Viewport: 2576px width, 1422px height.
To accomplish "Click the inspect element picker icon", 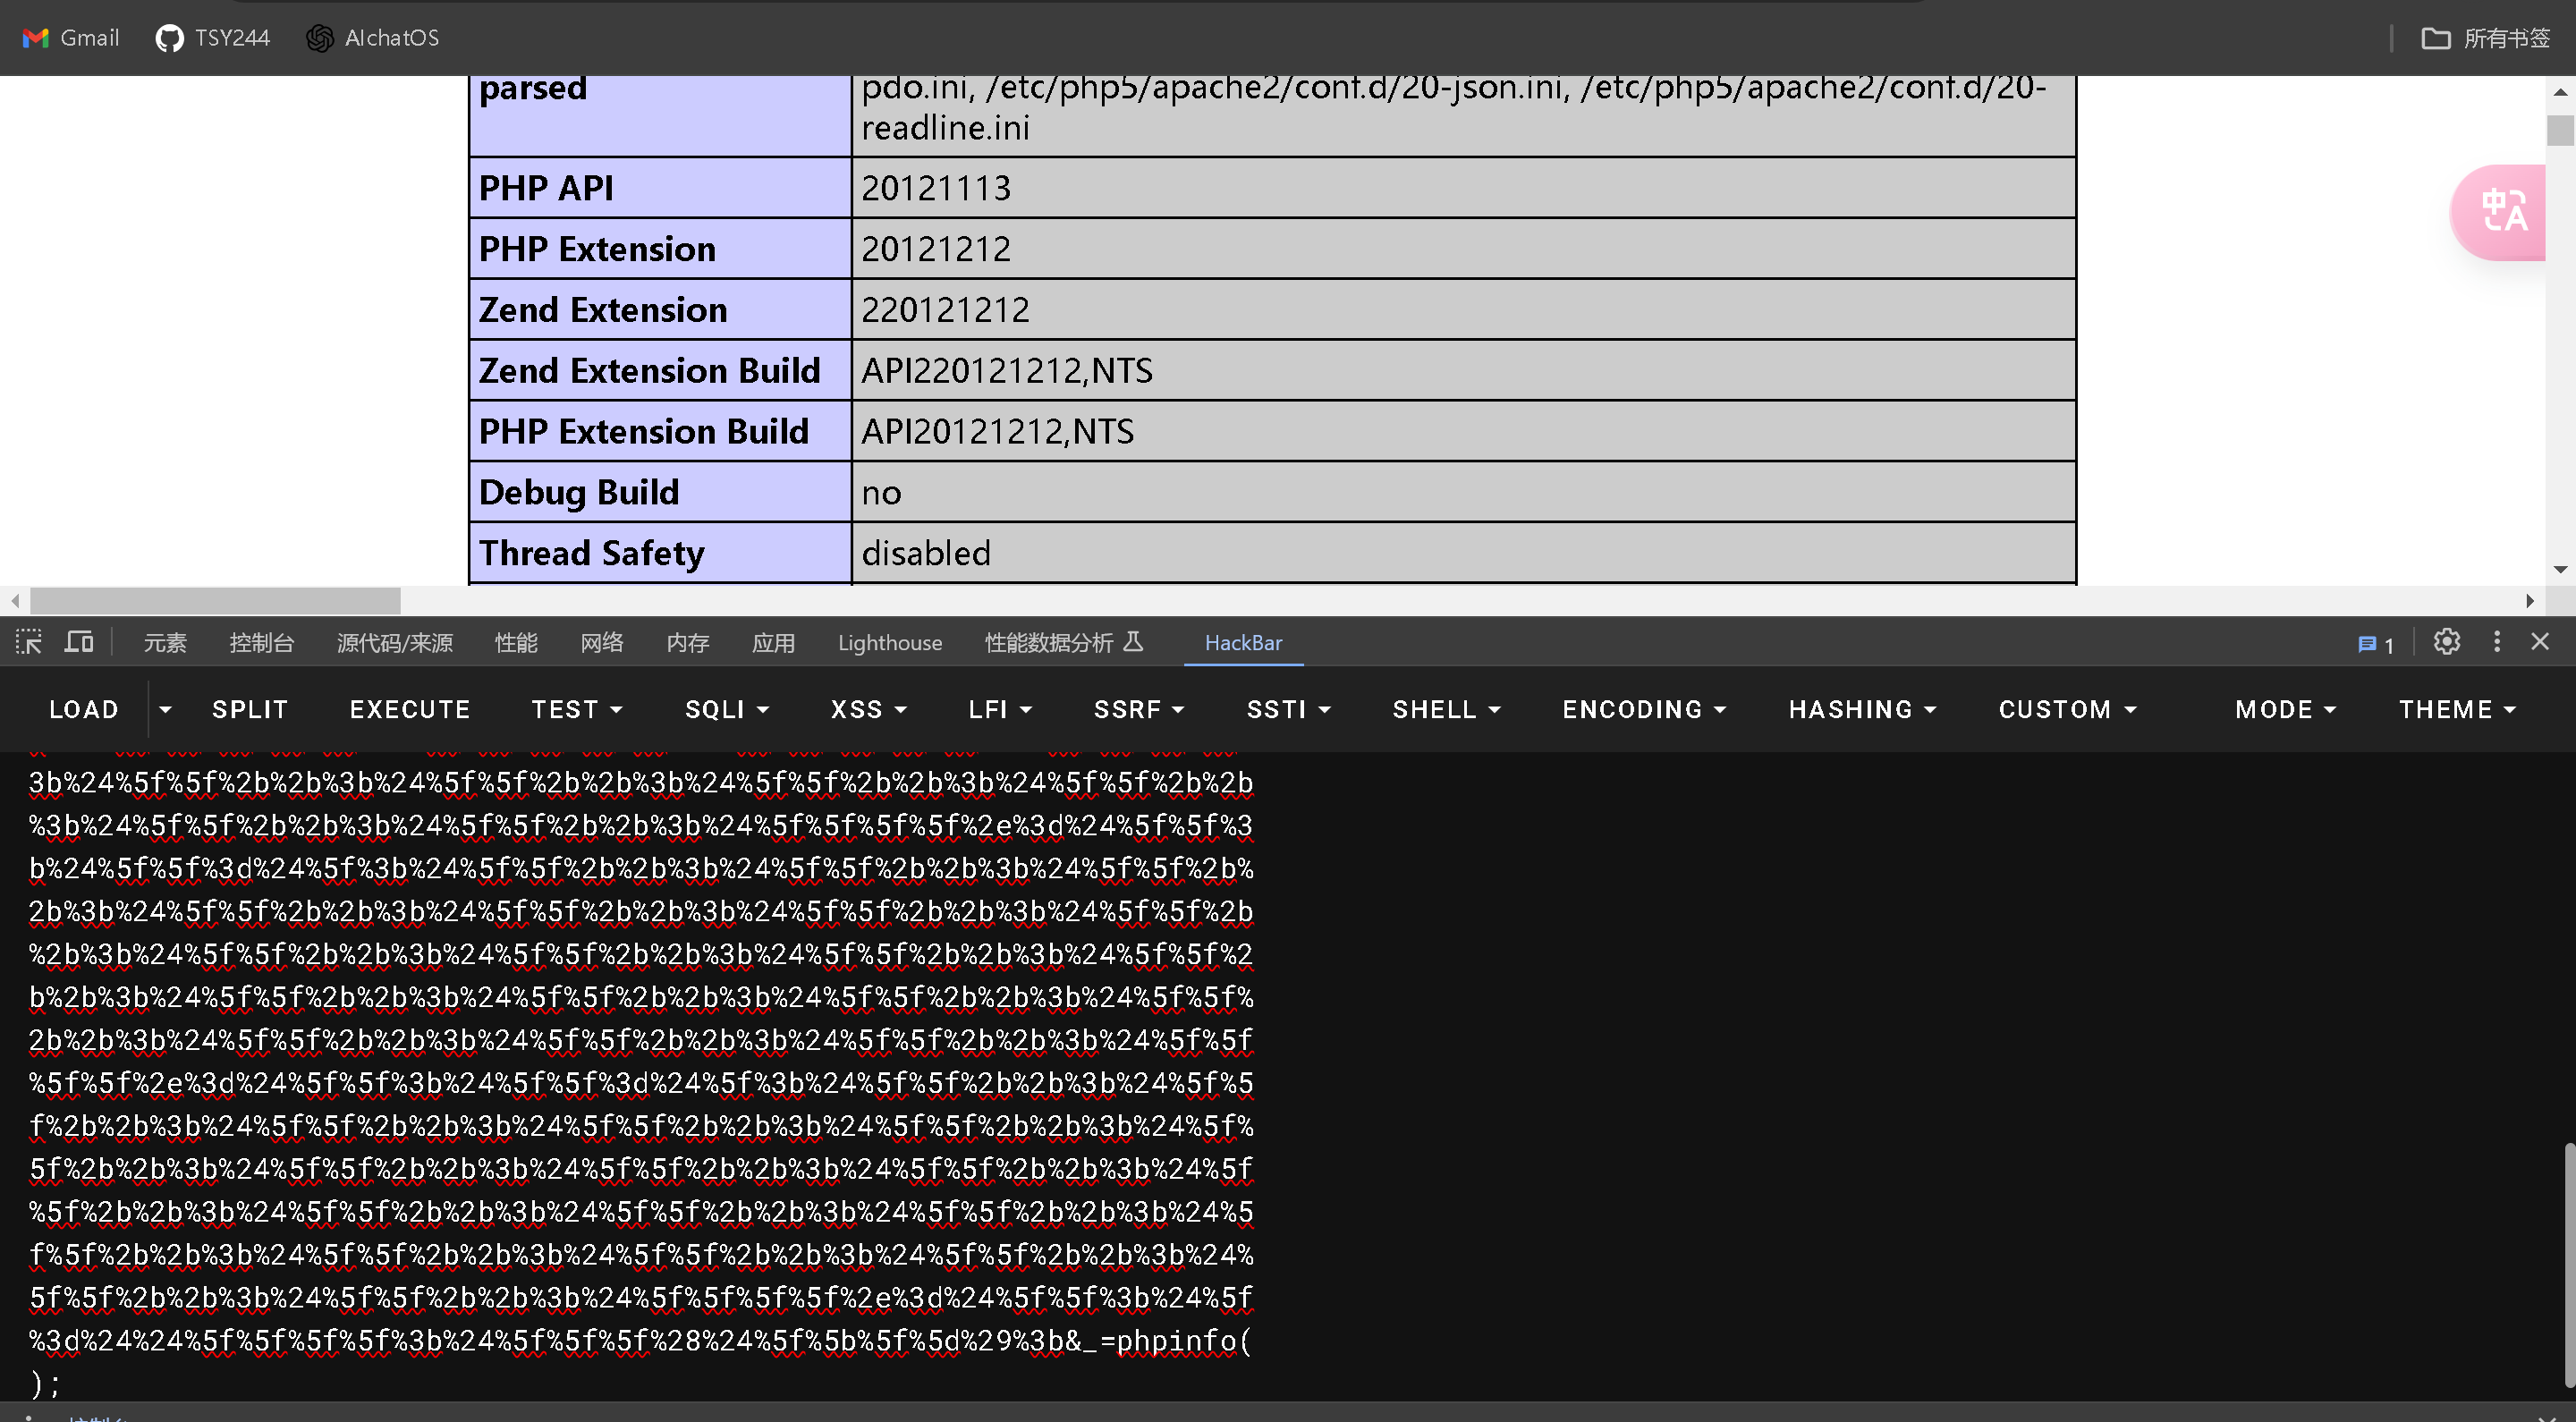I will pos(28,642).
